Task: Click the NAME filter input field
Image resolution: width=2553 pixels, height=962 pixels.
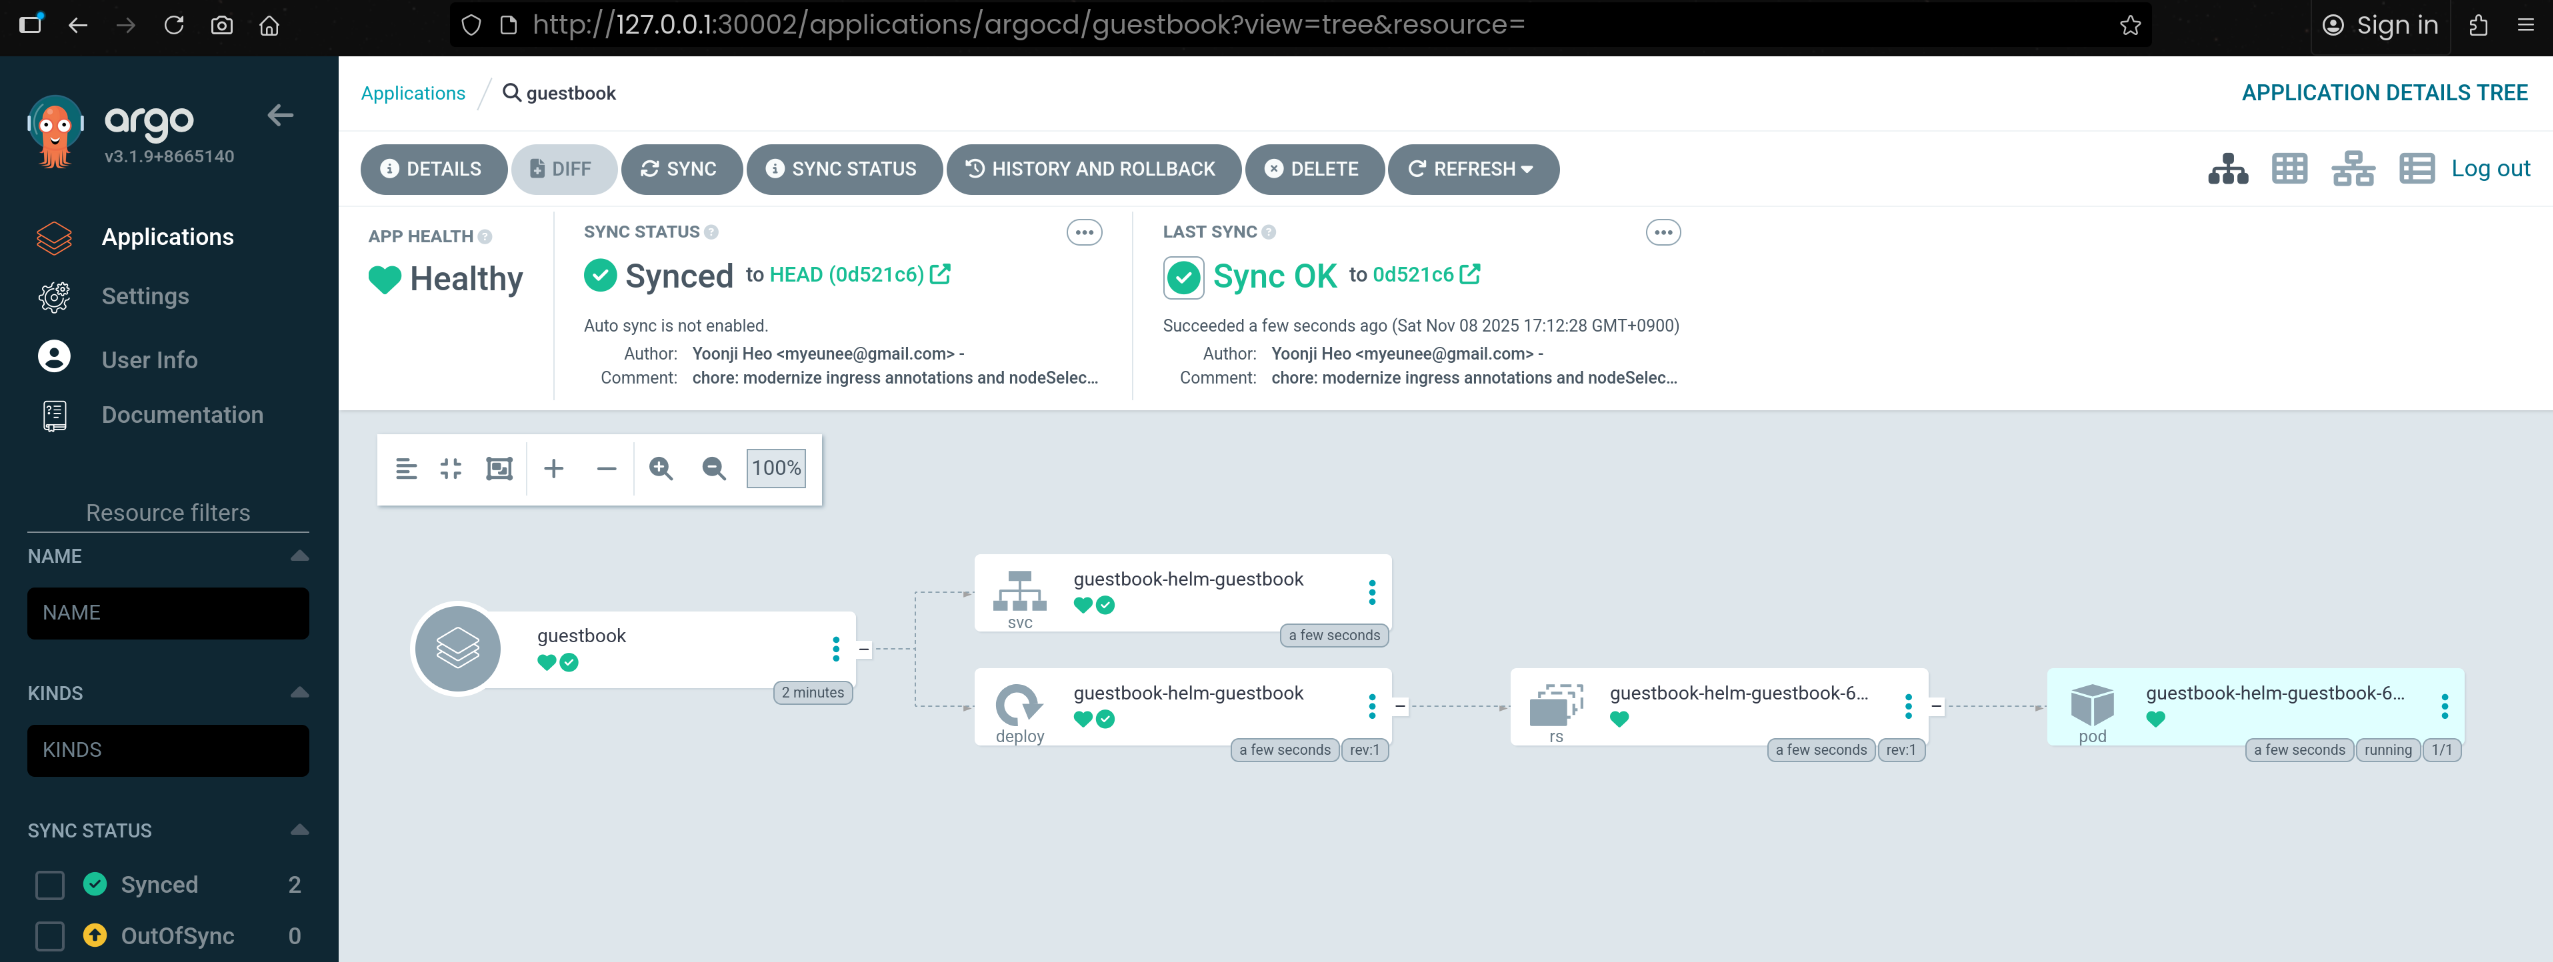Action: (168, 613)
